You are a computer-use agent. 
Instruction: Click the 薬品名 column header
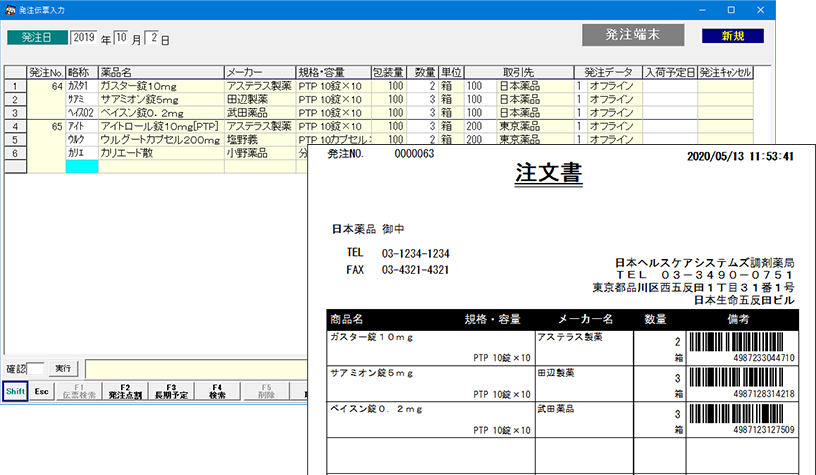[161, 72]
